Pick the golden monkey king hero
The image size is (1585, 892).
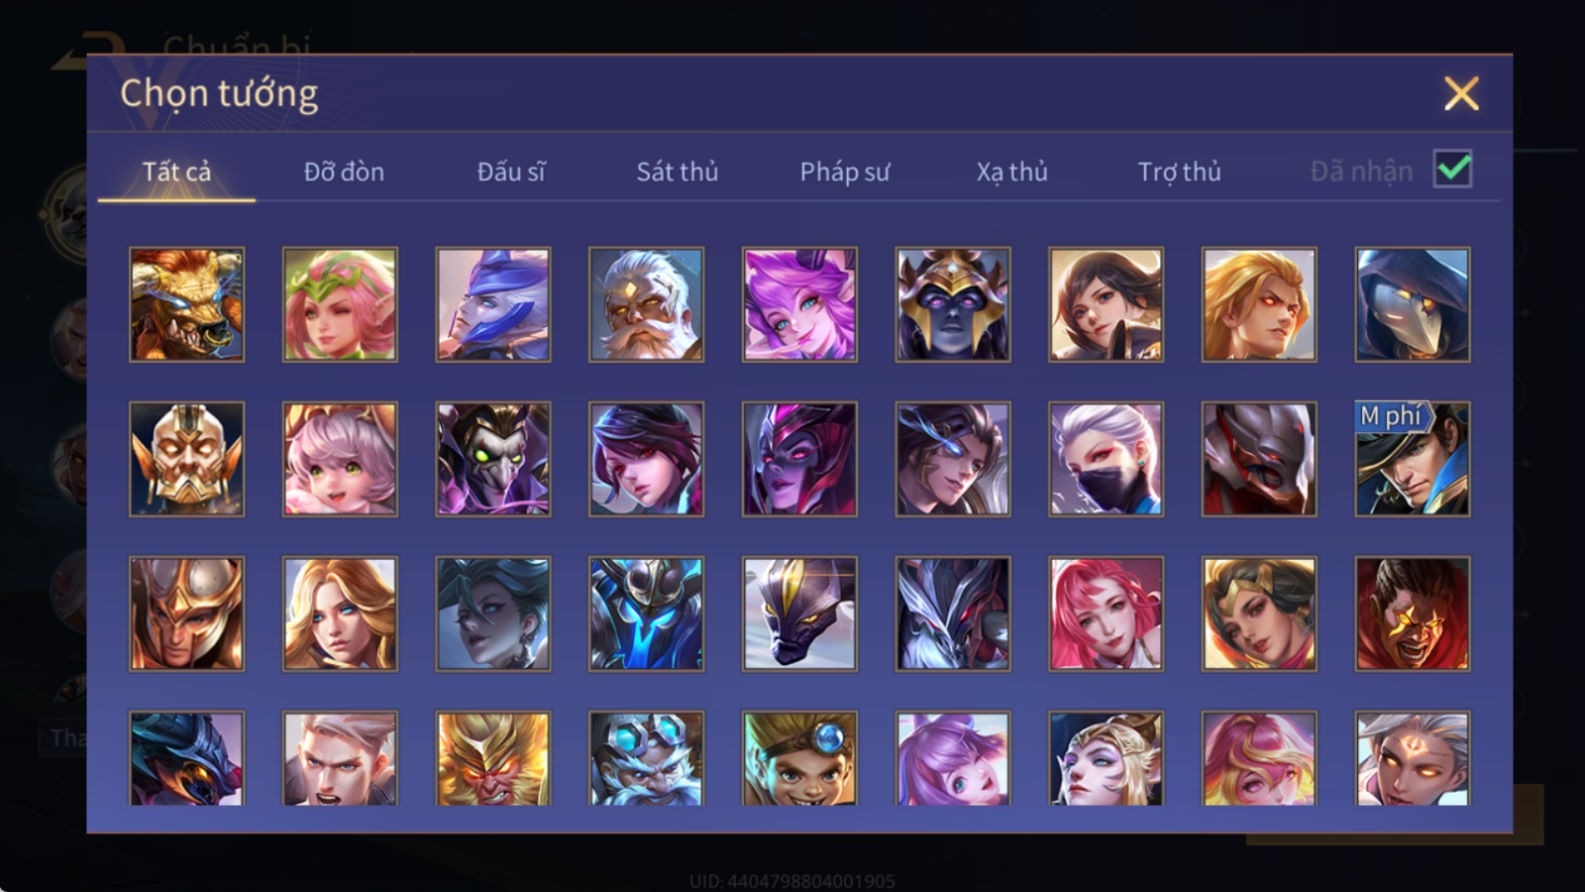point(493,759)
